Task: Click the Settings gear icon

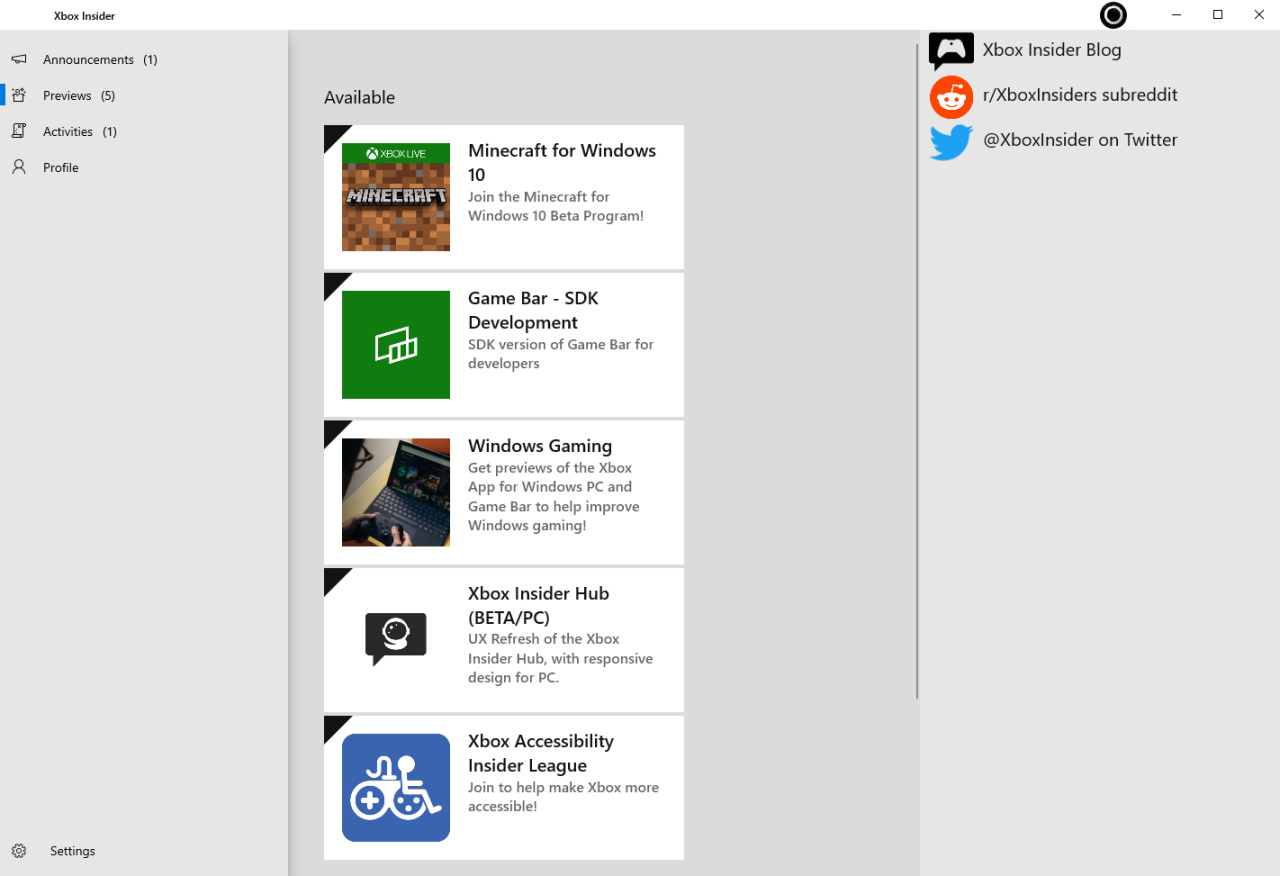Action: (19, 851)
